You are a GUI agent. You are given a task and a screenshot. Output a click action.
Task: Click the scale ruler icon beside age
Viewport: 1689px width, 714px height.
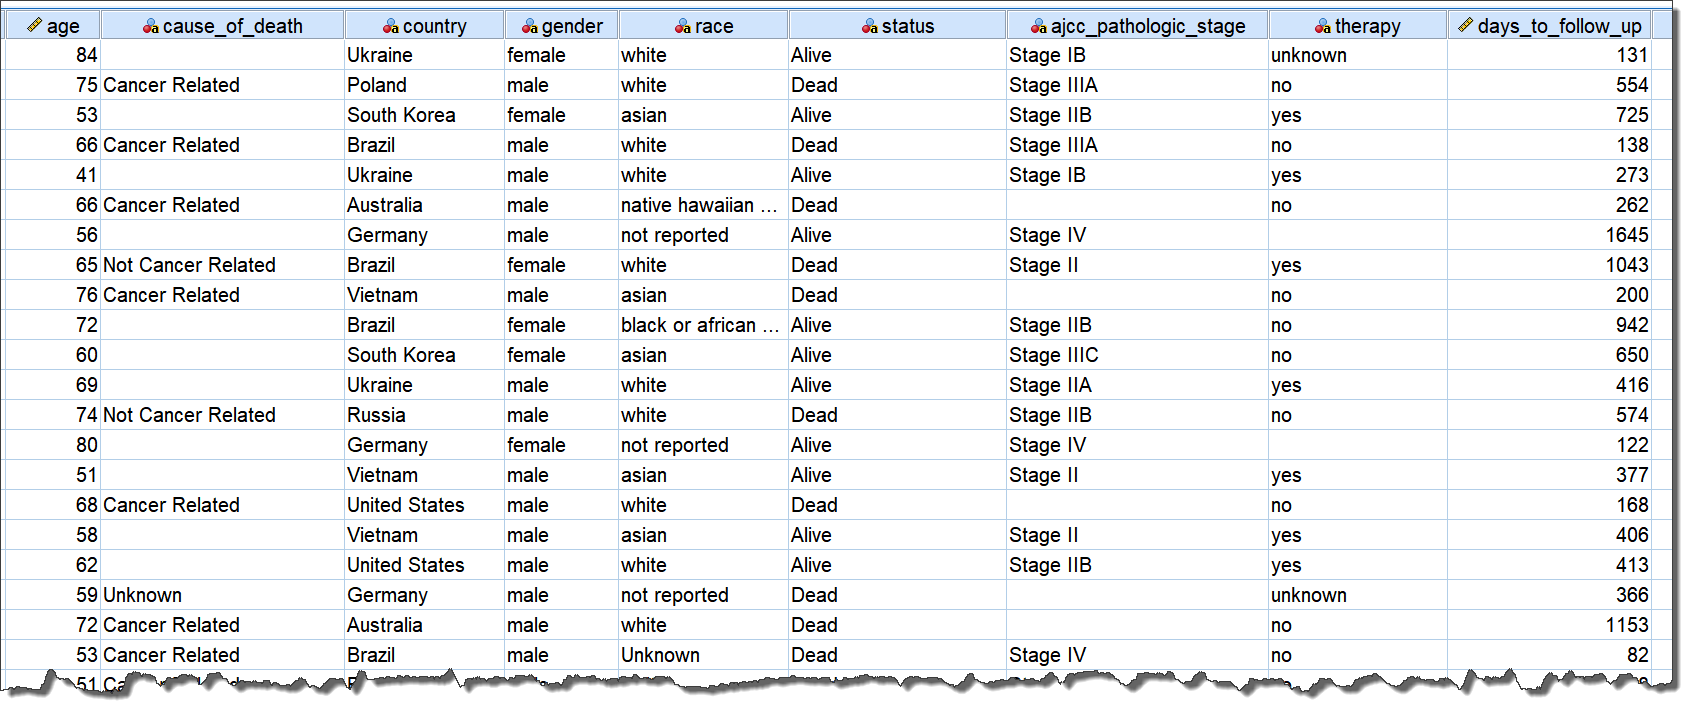35,26
